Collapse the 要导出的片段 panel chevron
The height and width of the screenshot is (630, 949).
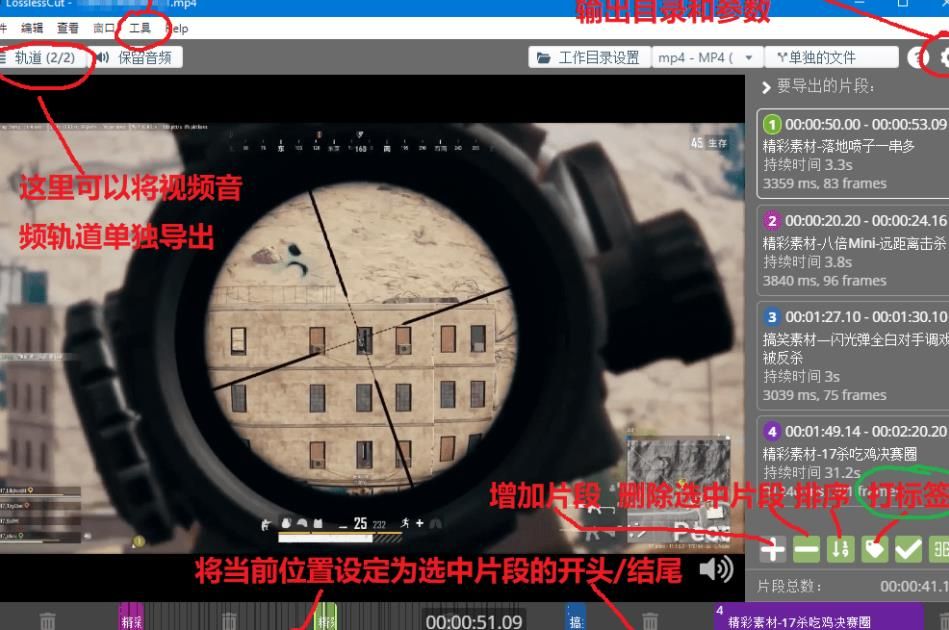tap(766, 87)
